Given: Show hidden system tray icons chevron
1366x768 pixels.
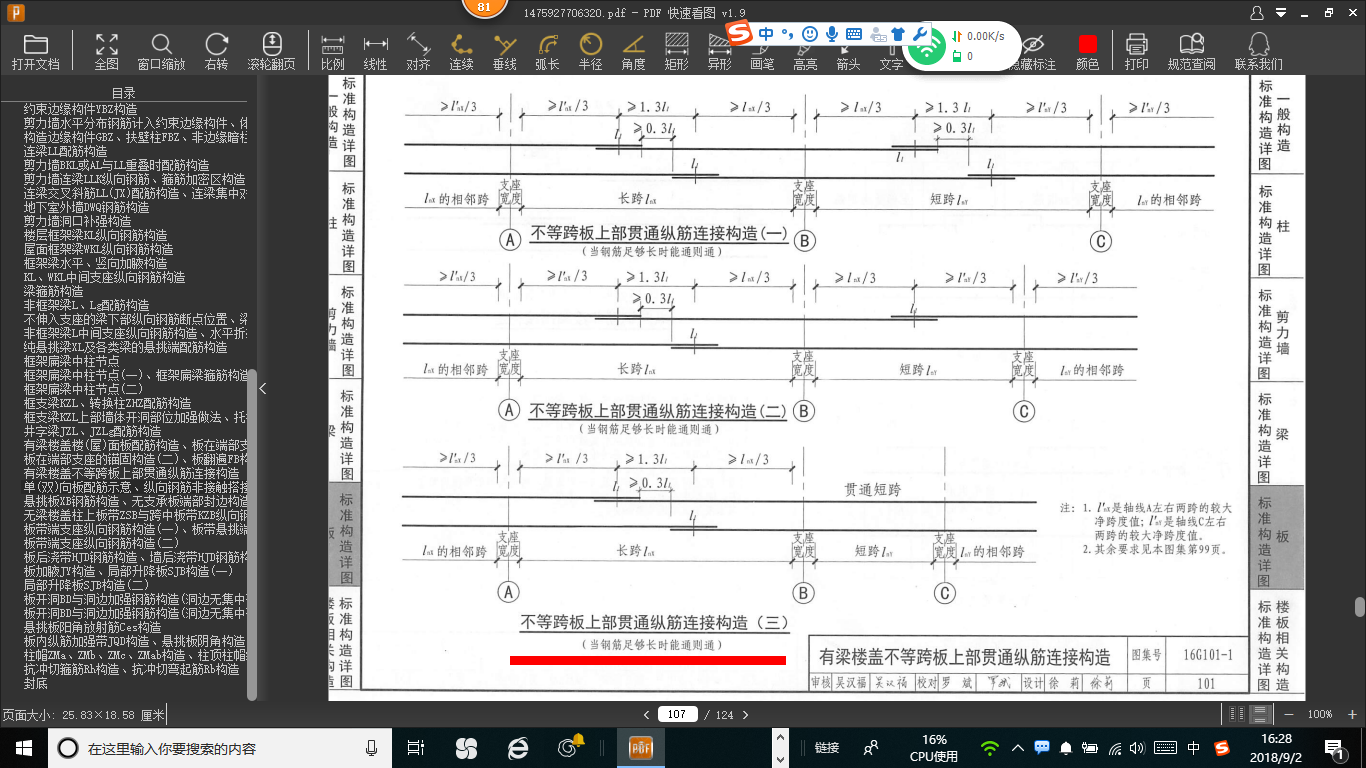Looking at the screenshot, I should click(x=1019, y=747).
